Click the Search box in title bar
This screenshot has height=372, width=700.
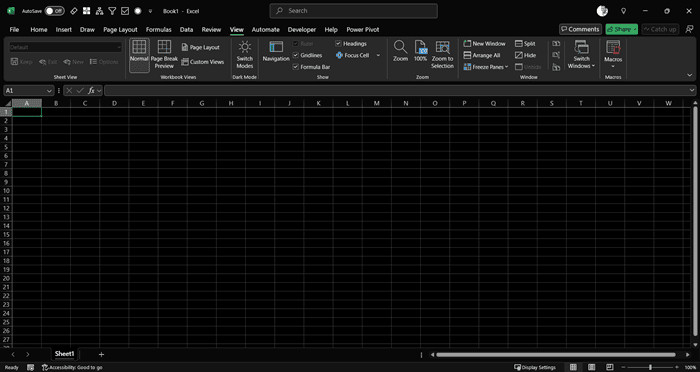pos(354,11)
